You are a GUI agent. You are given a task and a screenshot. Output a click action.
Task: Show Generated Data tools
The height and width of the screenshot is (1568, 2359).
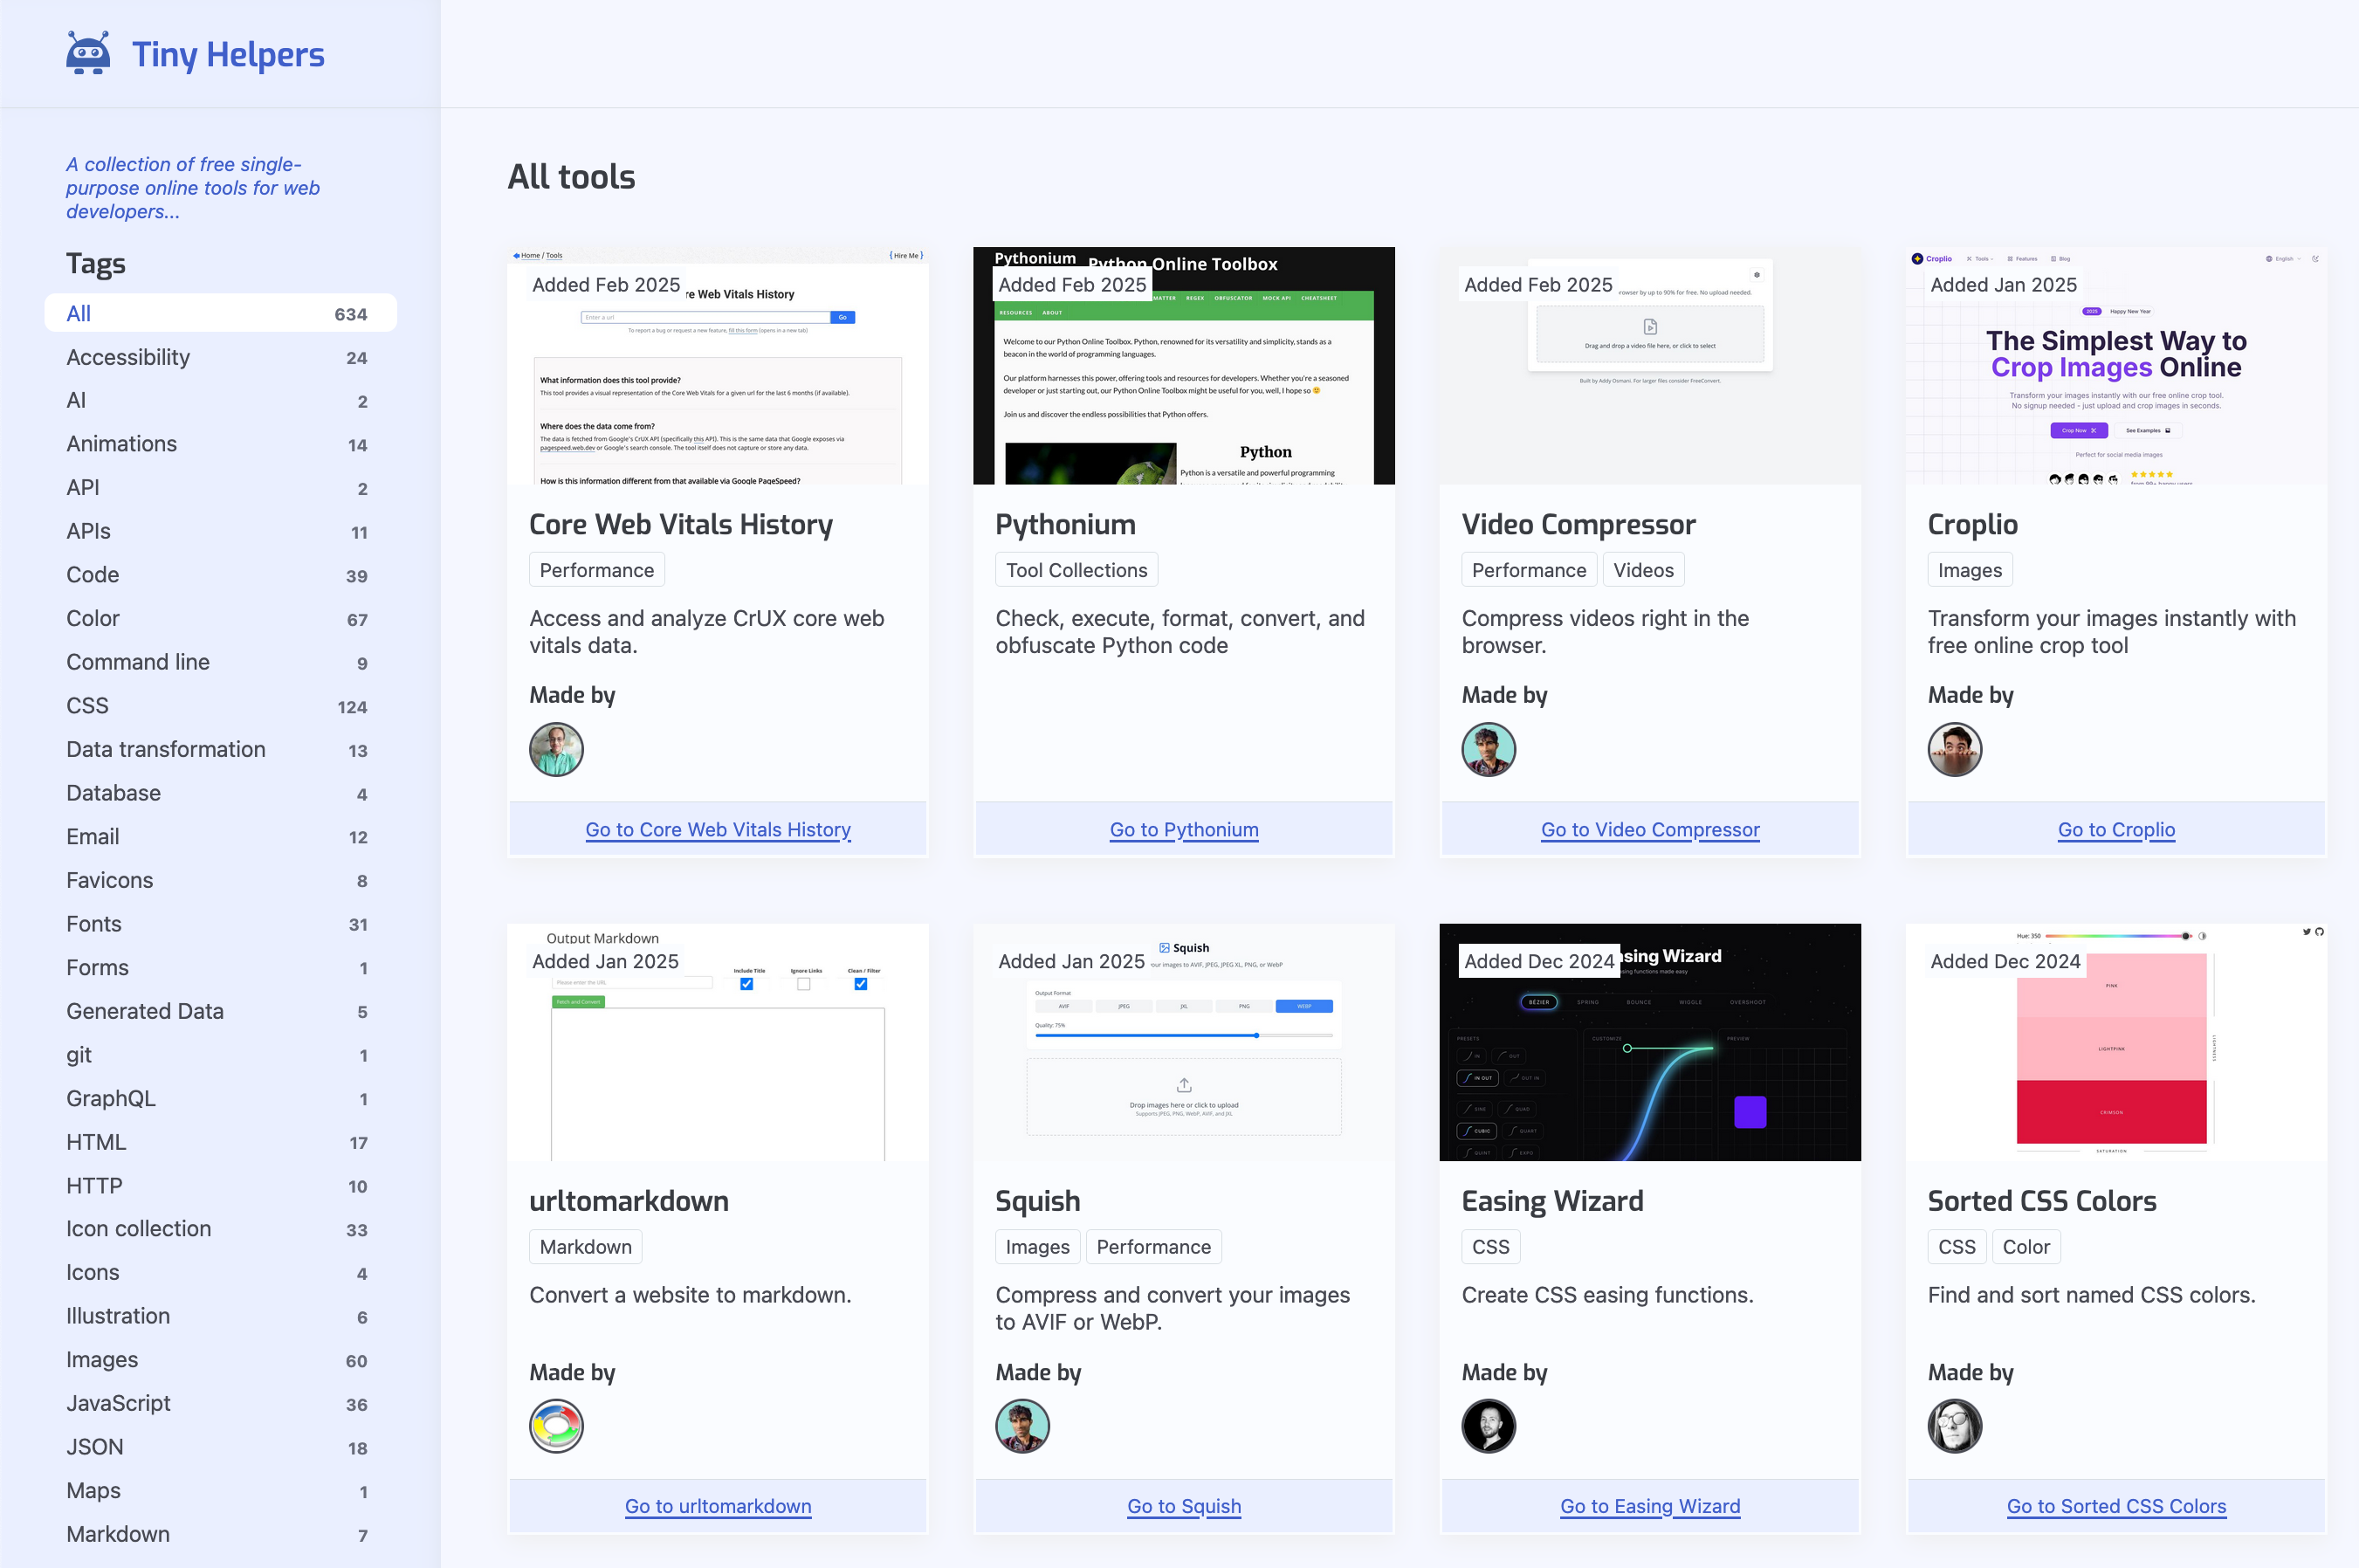tap(220, 1012)
